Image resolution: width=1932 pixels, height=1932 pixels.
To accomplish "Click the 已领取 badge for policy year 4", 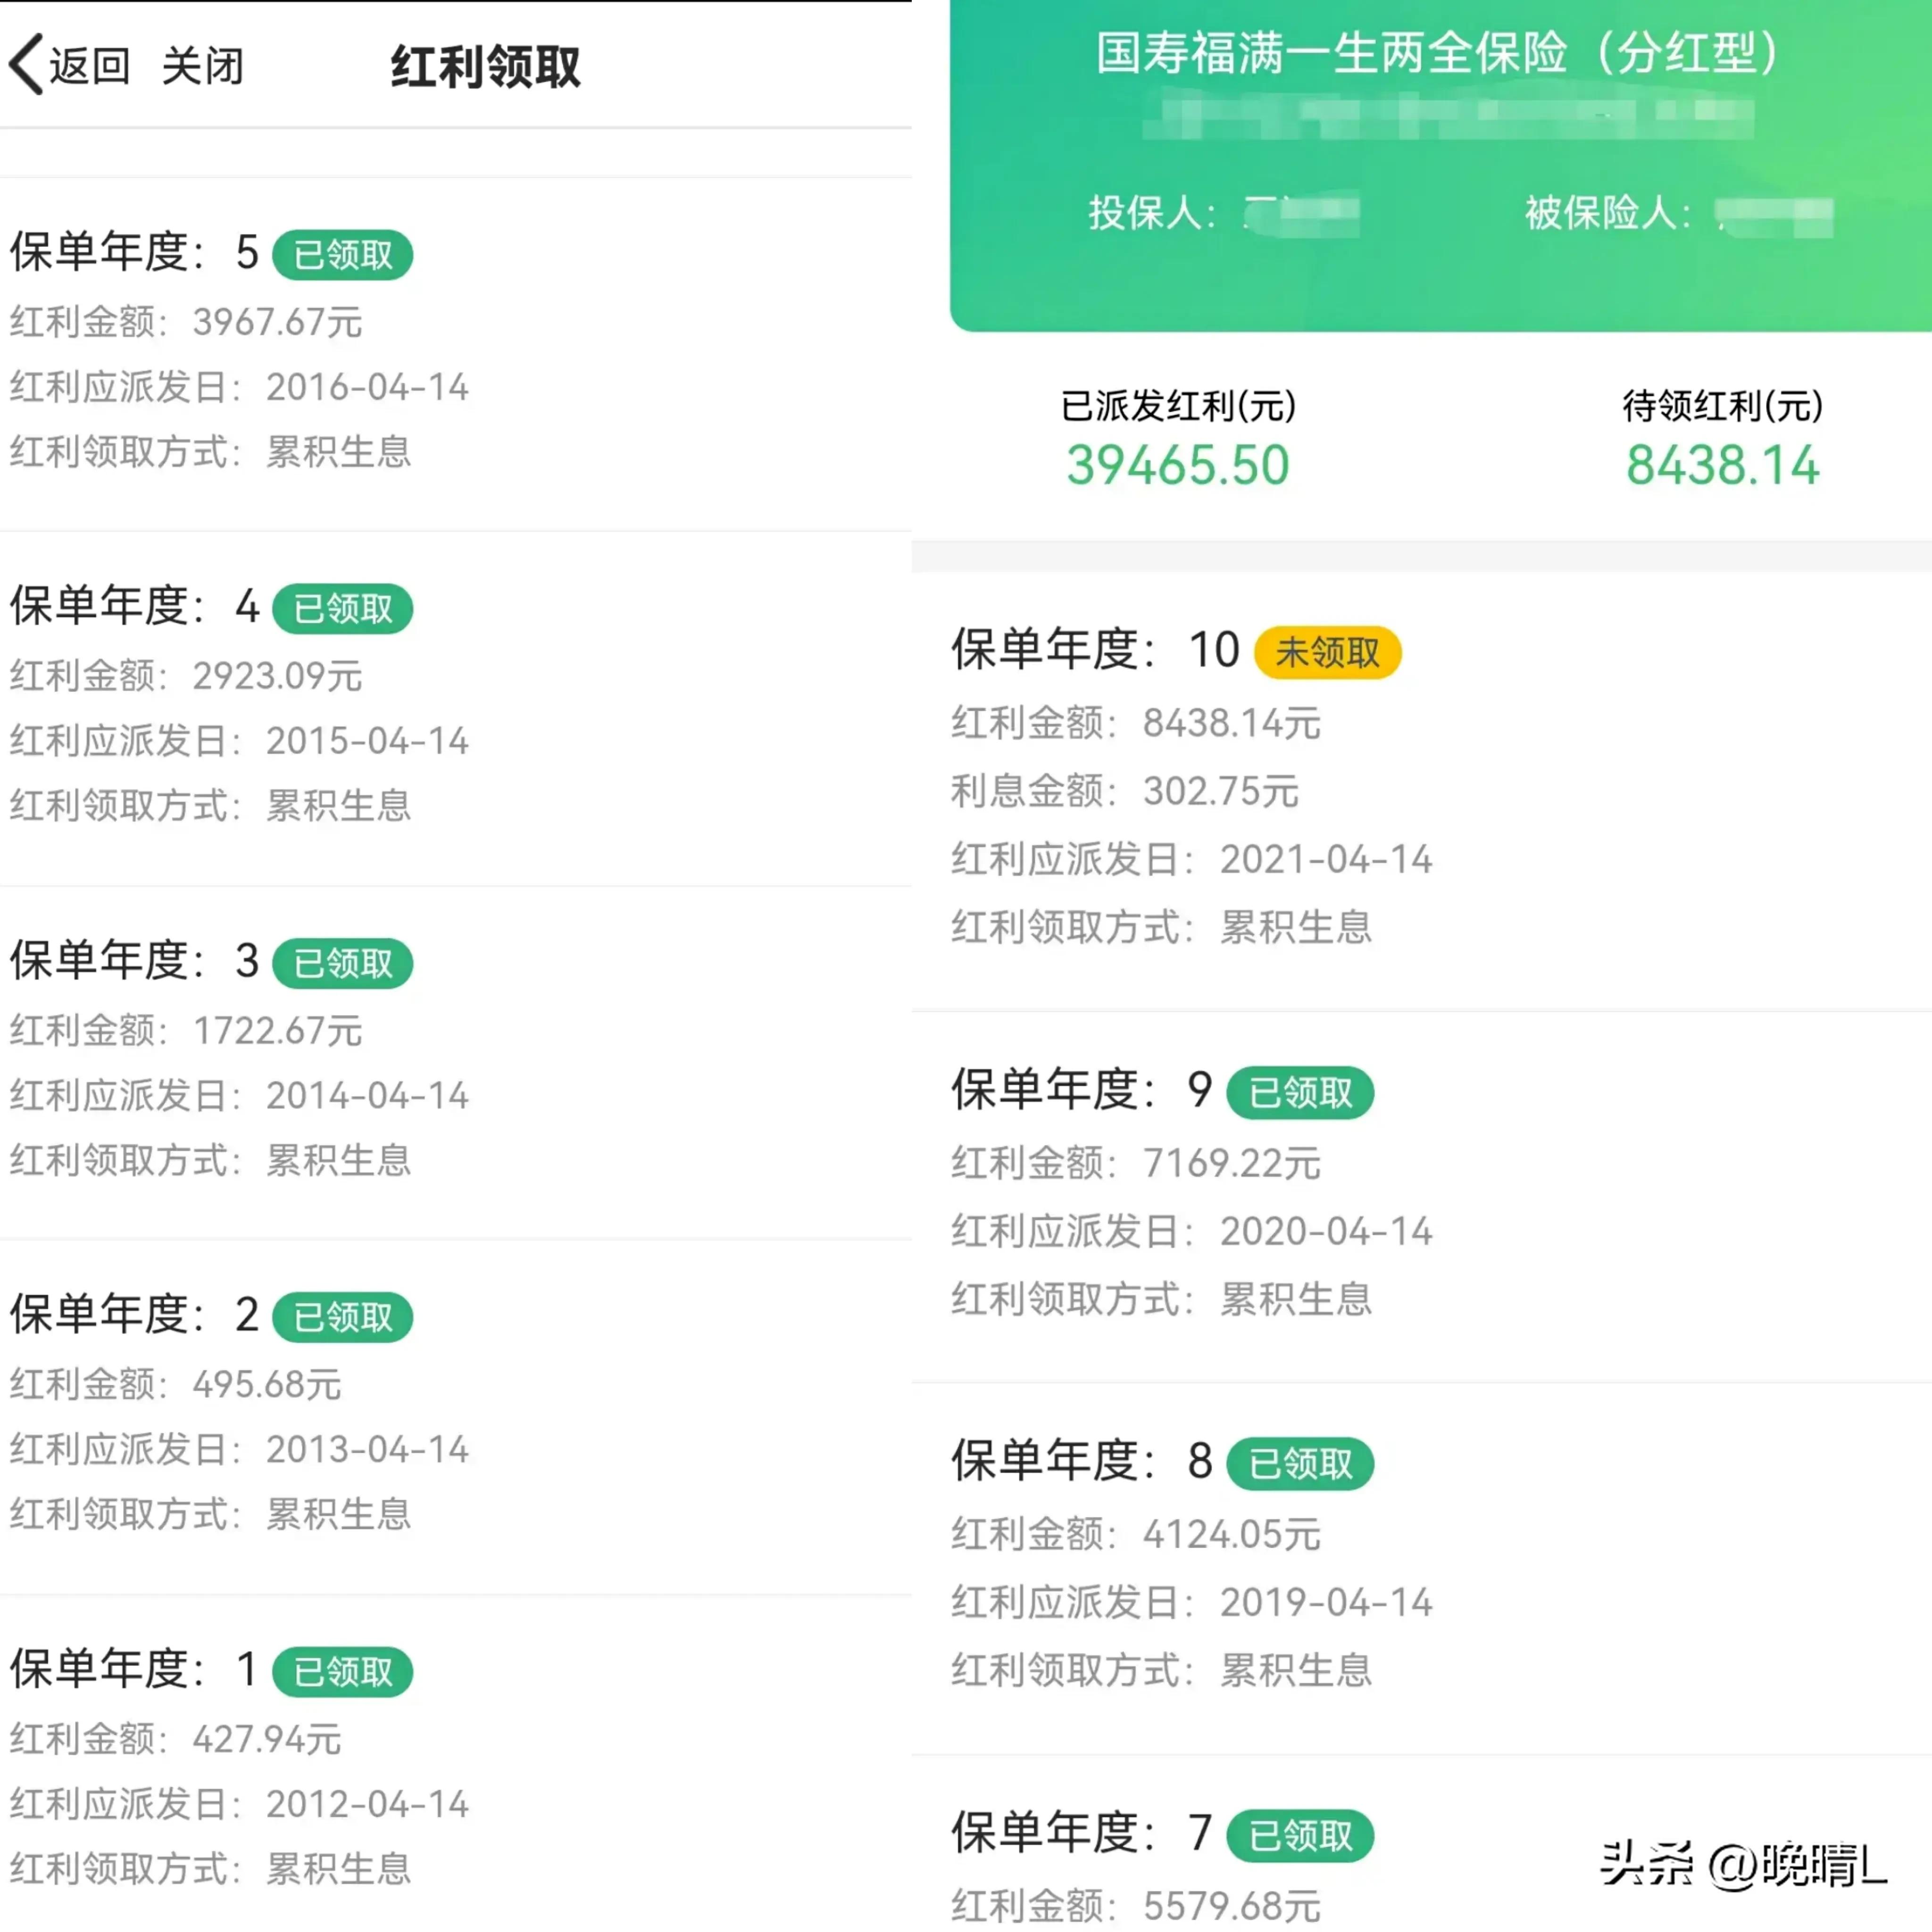I will point(343,609).
